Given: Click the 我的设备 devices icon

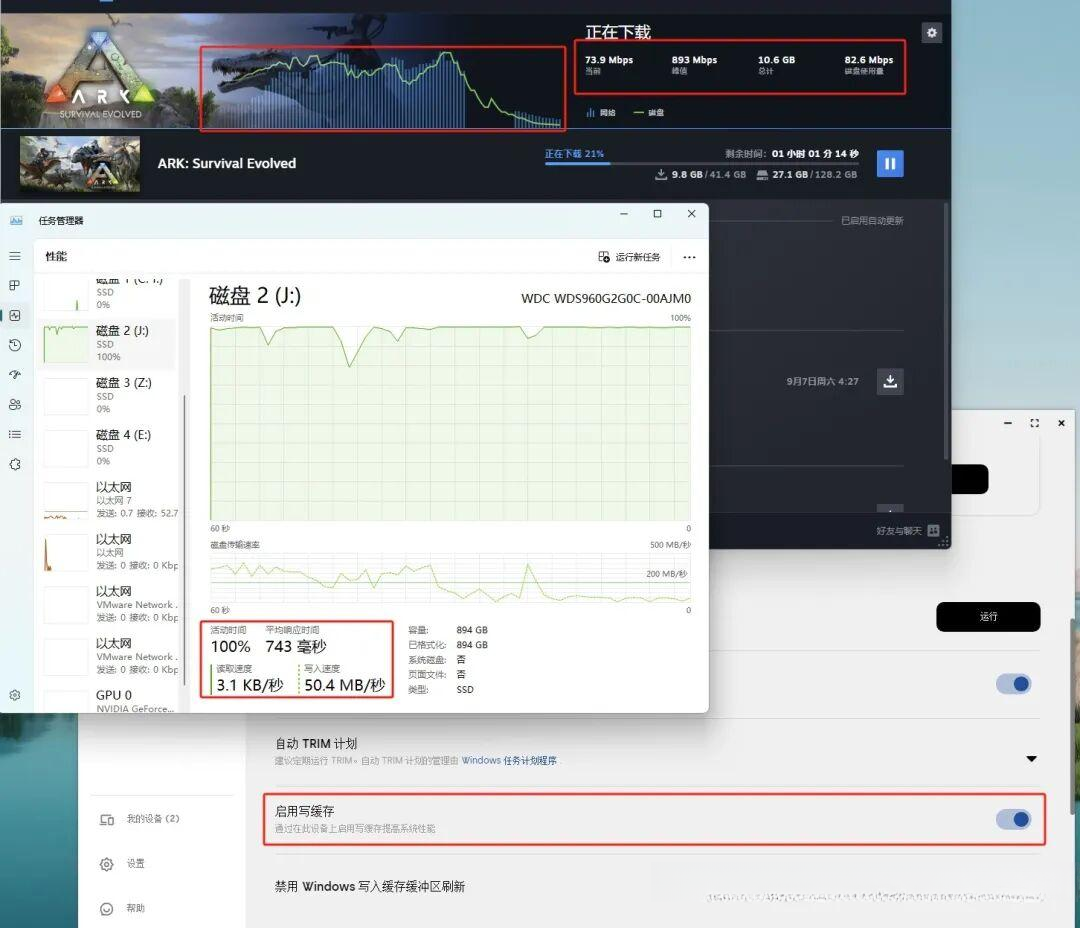Looking at the screenshot, I should [107, 819].
